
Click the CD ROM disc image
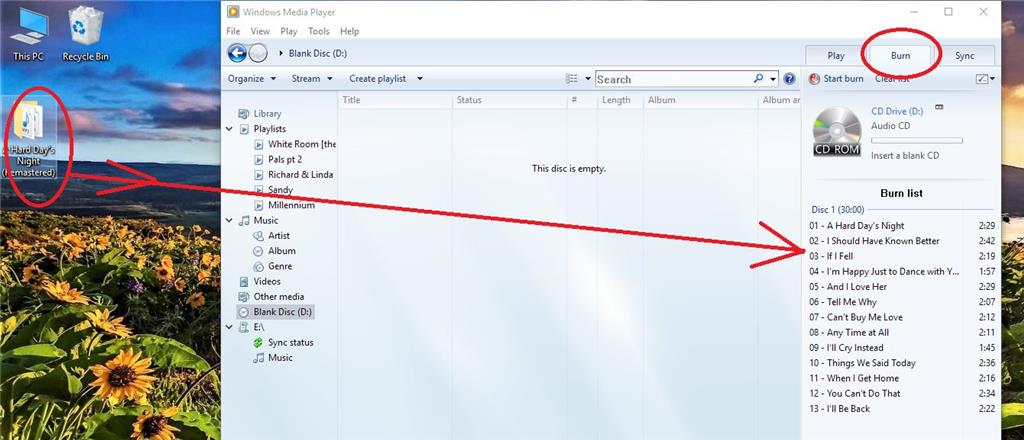(837, 132)
